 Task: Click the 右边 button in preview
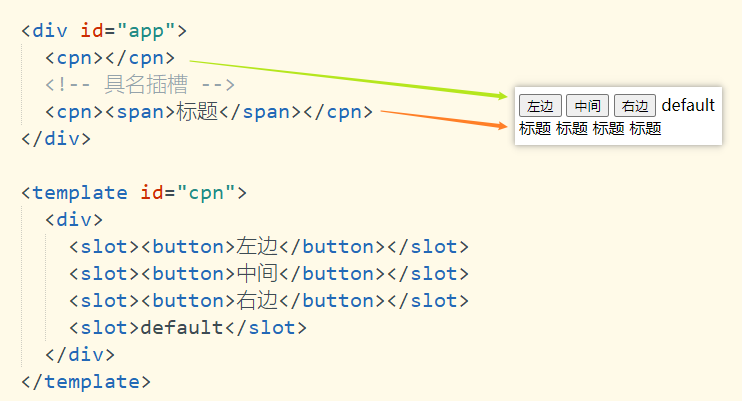click(635, 106)
